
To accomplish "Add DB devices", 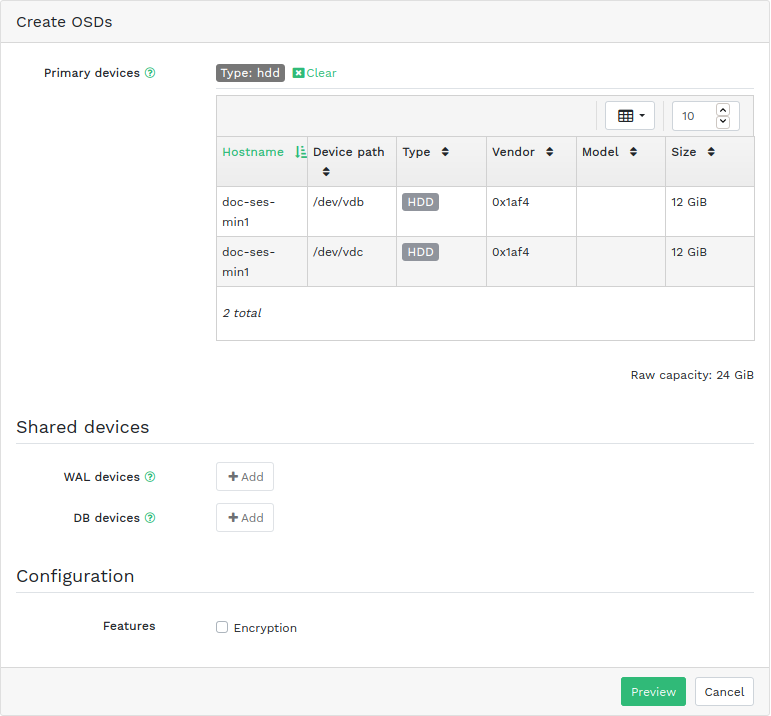I will pyautogui.click(x=245, y=518).
